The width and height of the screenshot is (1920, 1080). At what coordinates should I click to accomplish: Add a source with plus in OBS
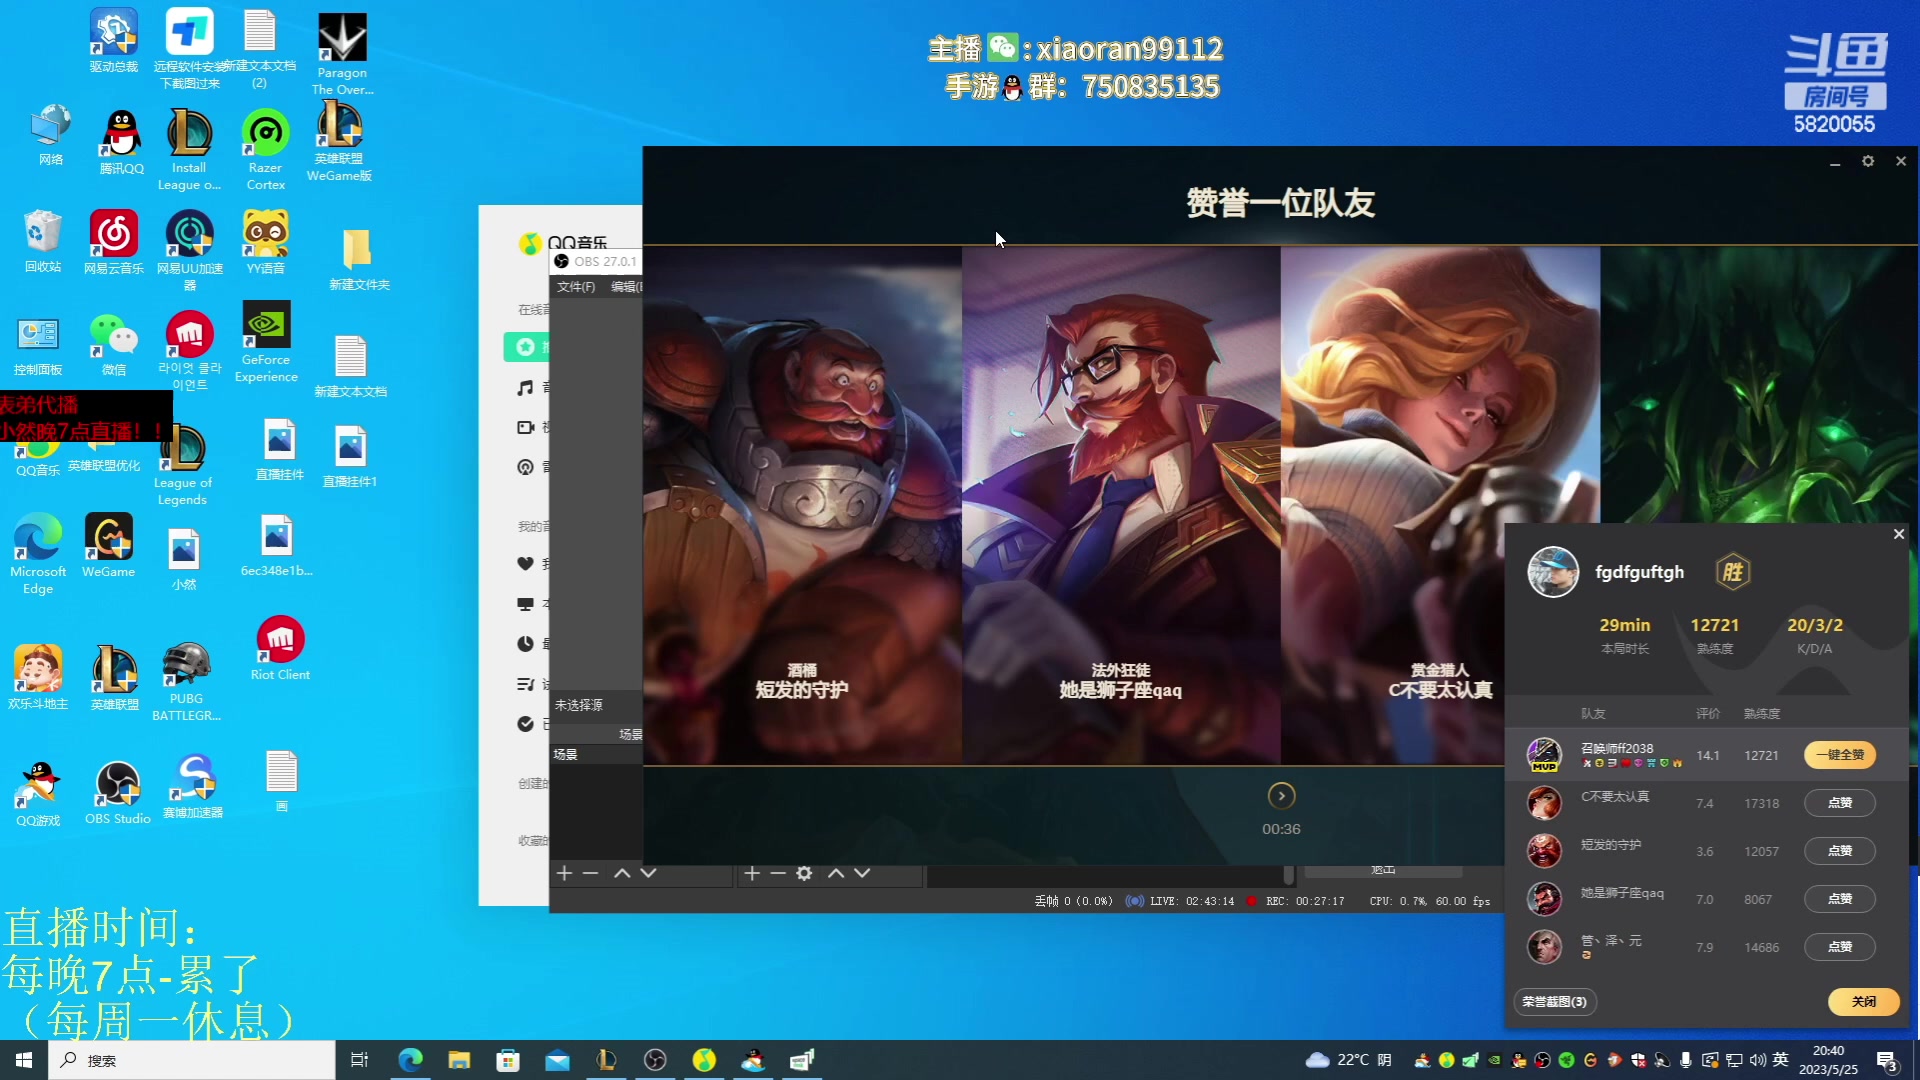(752, 873)
